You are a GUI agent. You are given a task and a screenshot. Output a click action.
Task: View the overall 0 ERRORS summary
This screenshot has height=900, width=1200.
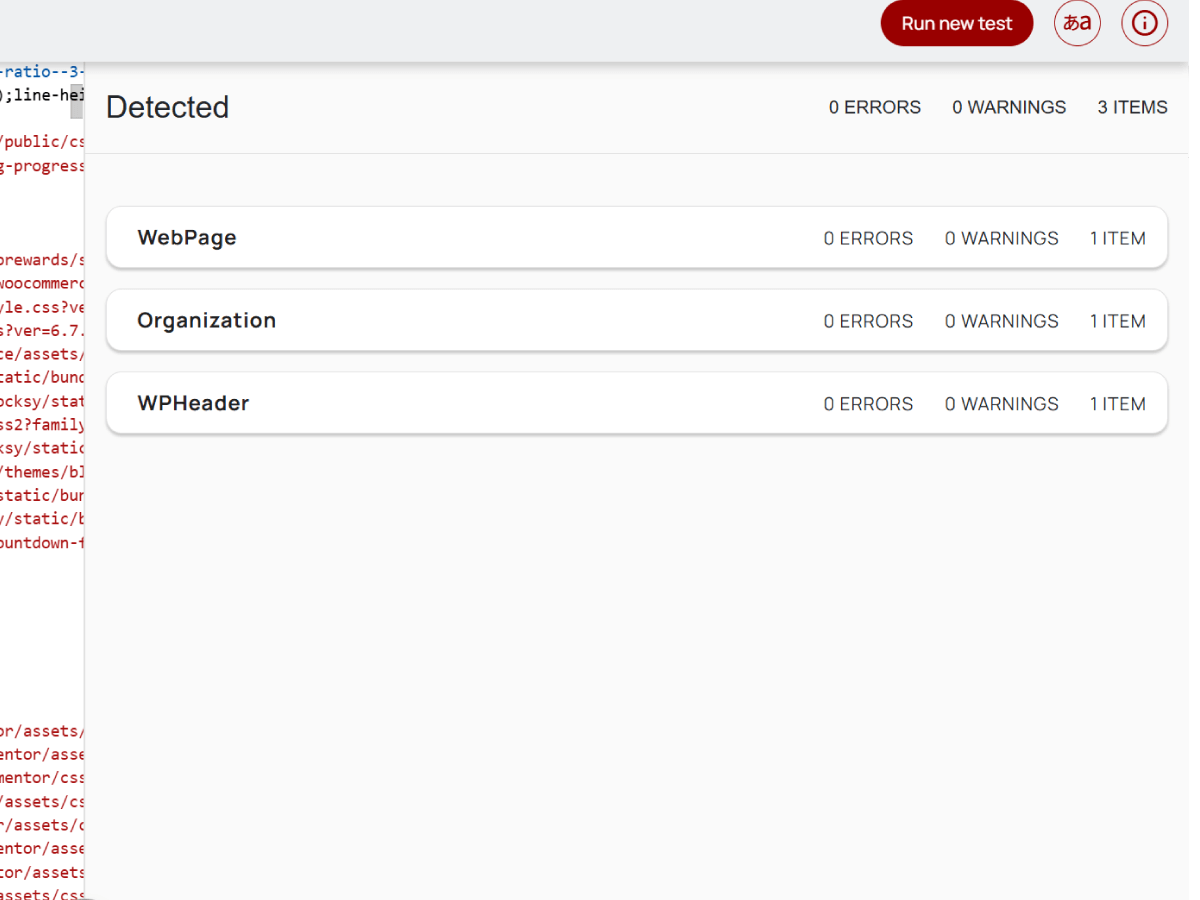[874, 107]
